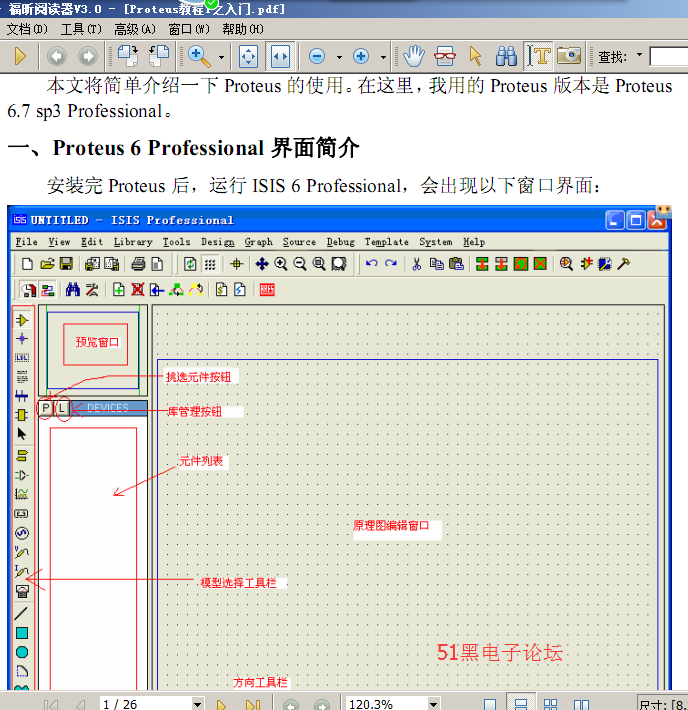Click the 120.3% zoom level box
This screenshot has height=710, width=688.
click(387, 704)
